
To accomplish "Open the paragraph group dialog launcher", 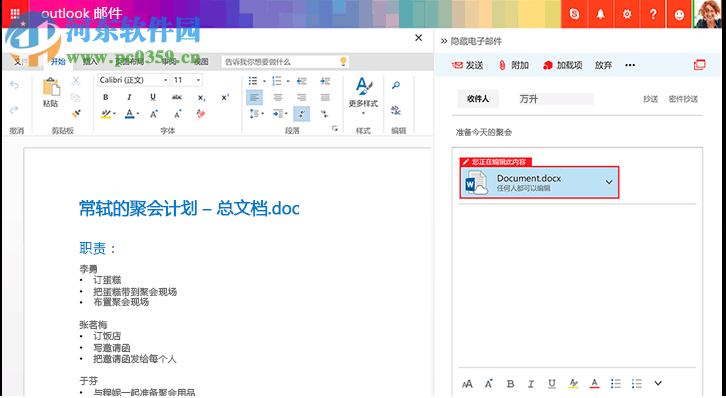I will [x=335, y=129].
